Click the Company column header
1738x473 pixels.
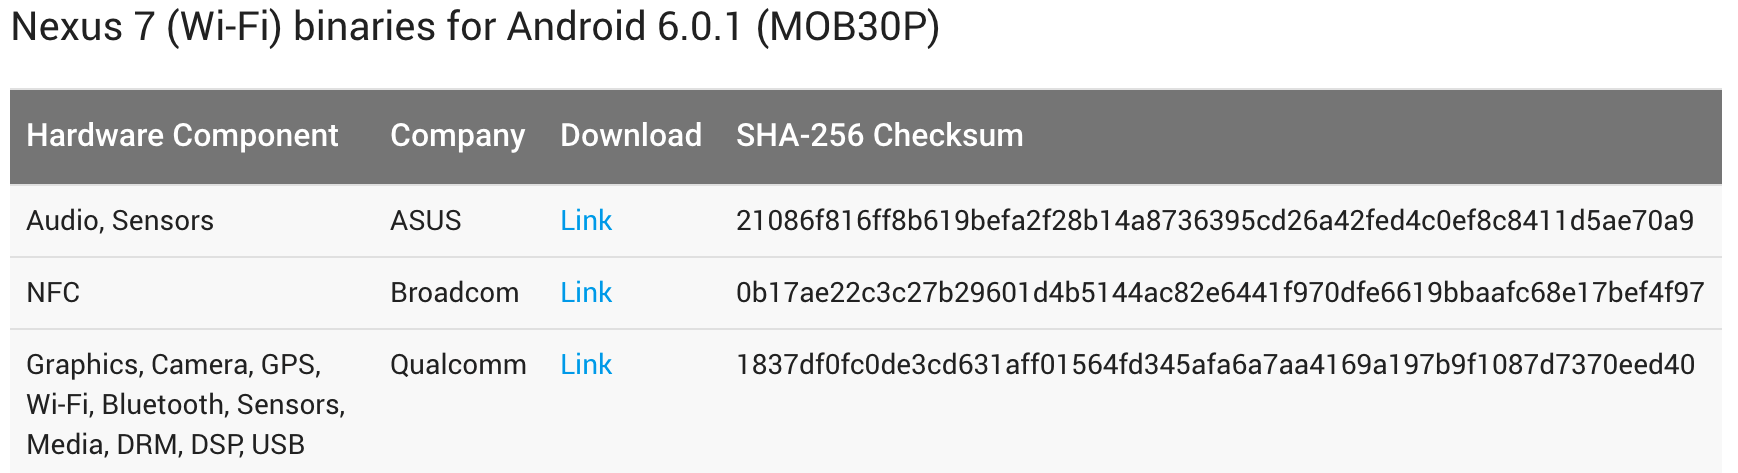tap(457, 135)
